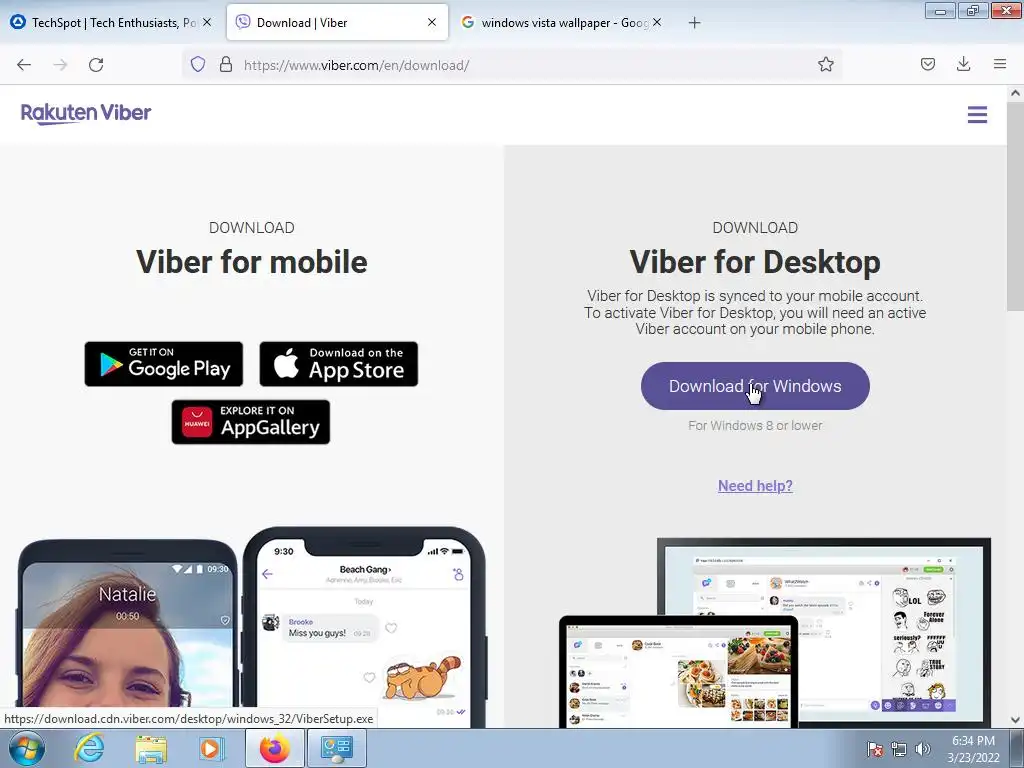Reload the current Viber page
The height and width of the screenshot is (768, 1024).
coord(96,65)
